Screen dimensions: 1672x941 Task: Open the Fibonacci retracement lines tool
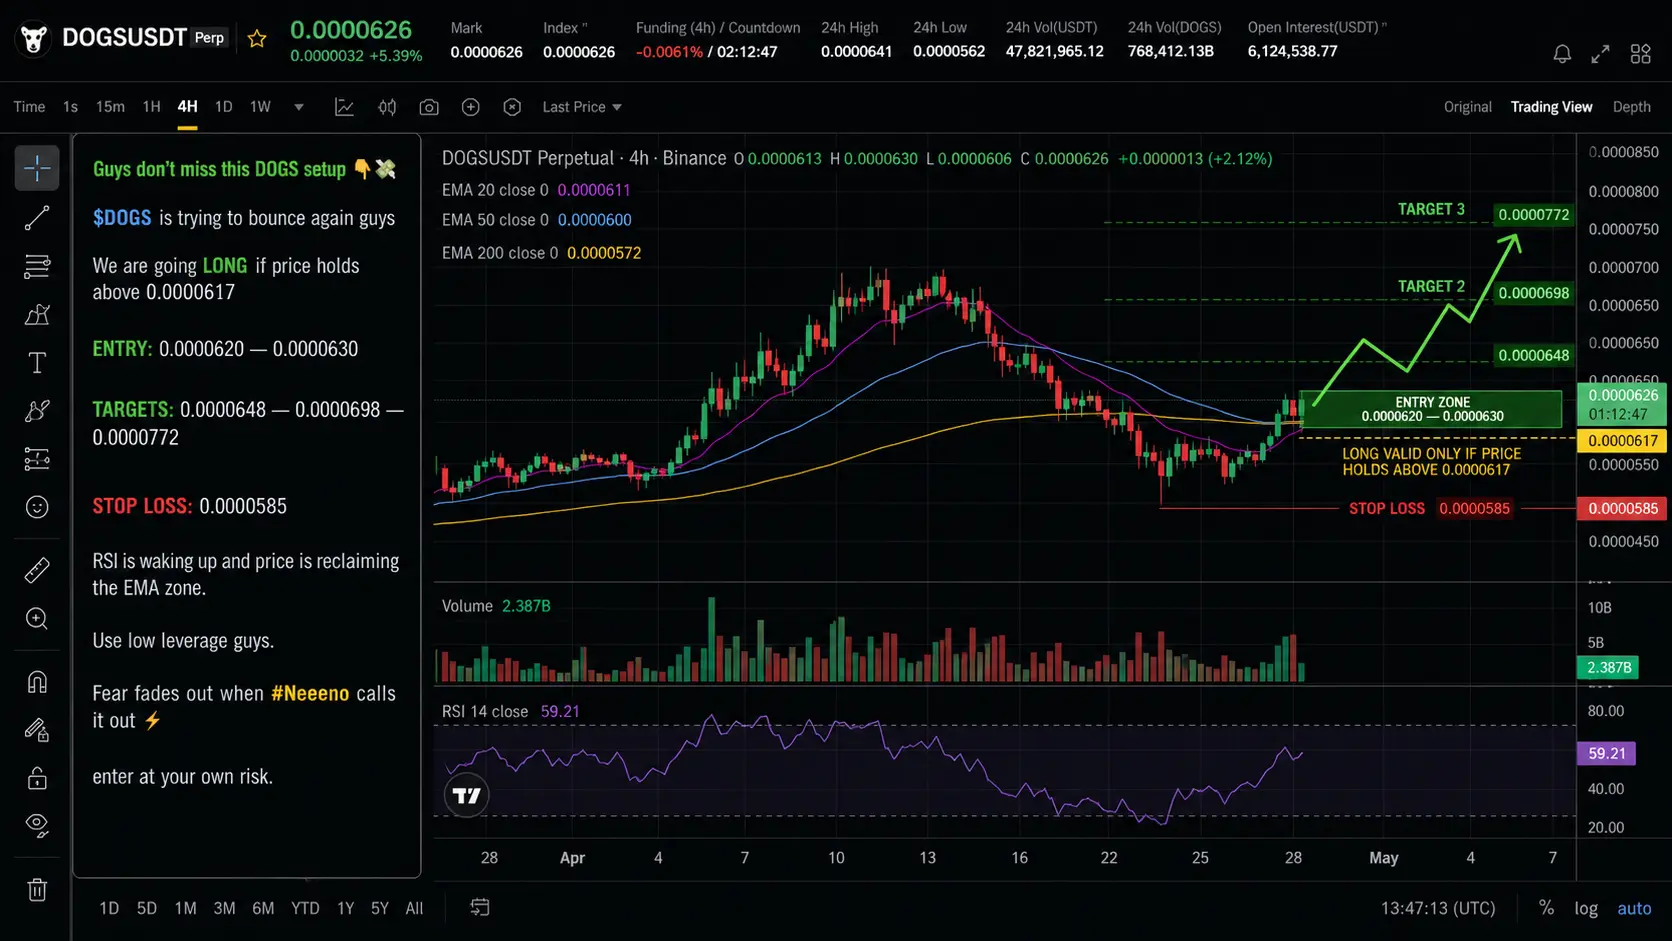pos(37,266)
